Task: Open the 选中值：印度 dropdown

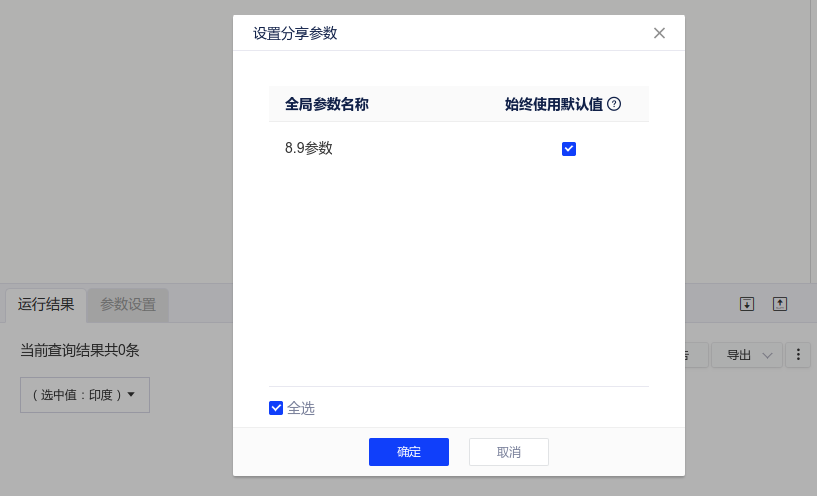Action: [x=85, y=395]
